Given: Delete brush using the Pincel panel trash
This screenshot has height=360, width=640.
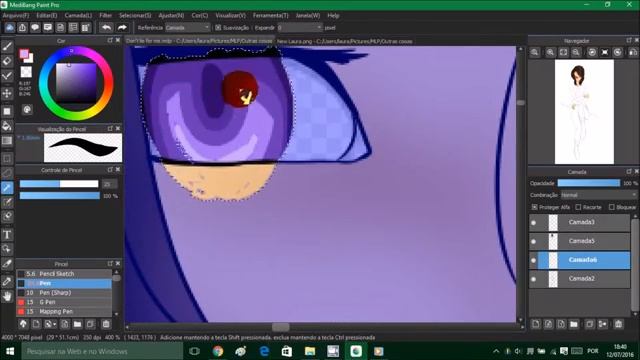Looking at the screenshot, I should click(x=106, y=324).
